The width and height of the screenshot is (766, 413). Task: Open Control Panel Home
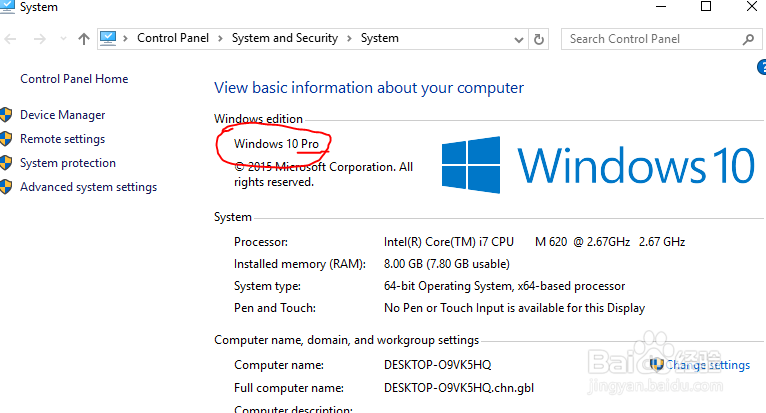click(x=74, y=79)
